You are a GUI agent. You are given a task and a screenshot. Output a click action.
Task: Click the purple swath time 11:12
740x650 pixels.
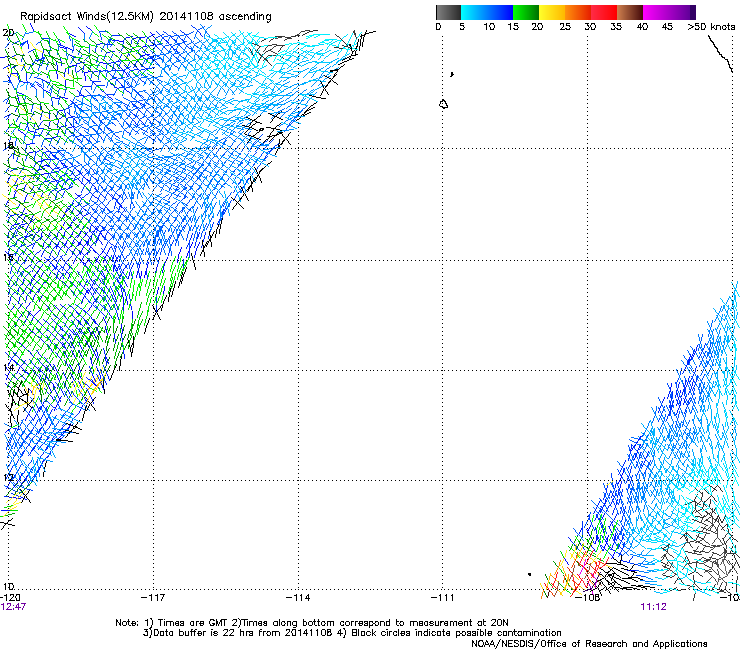653,607
